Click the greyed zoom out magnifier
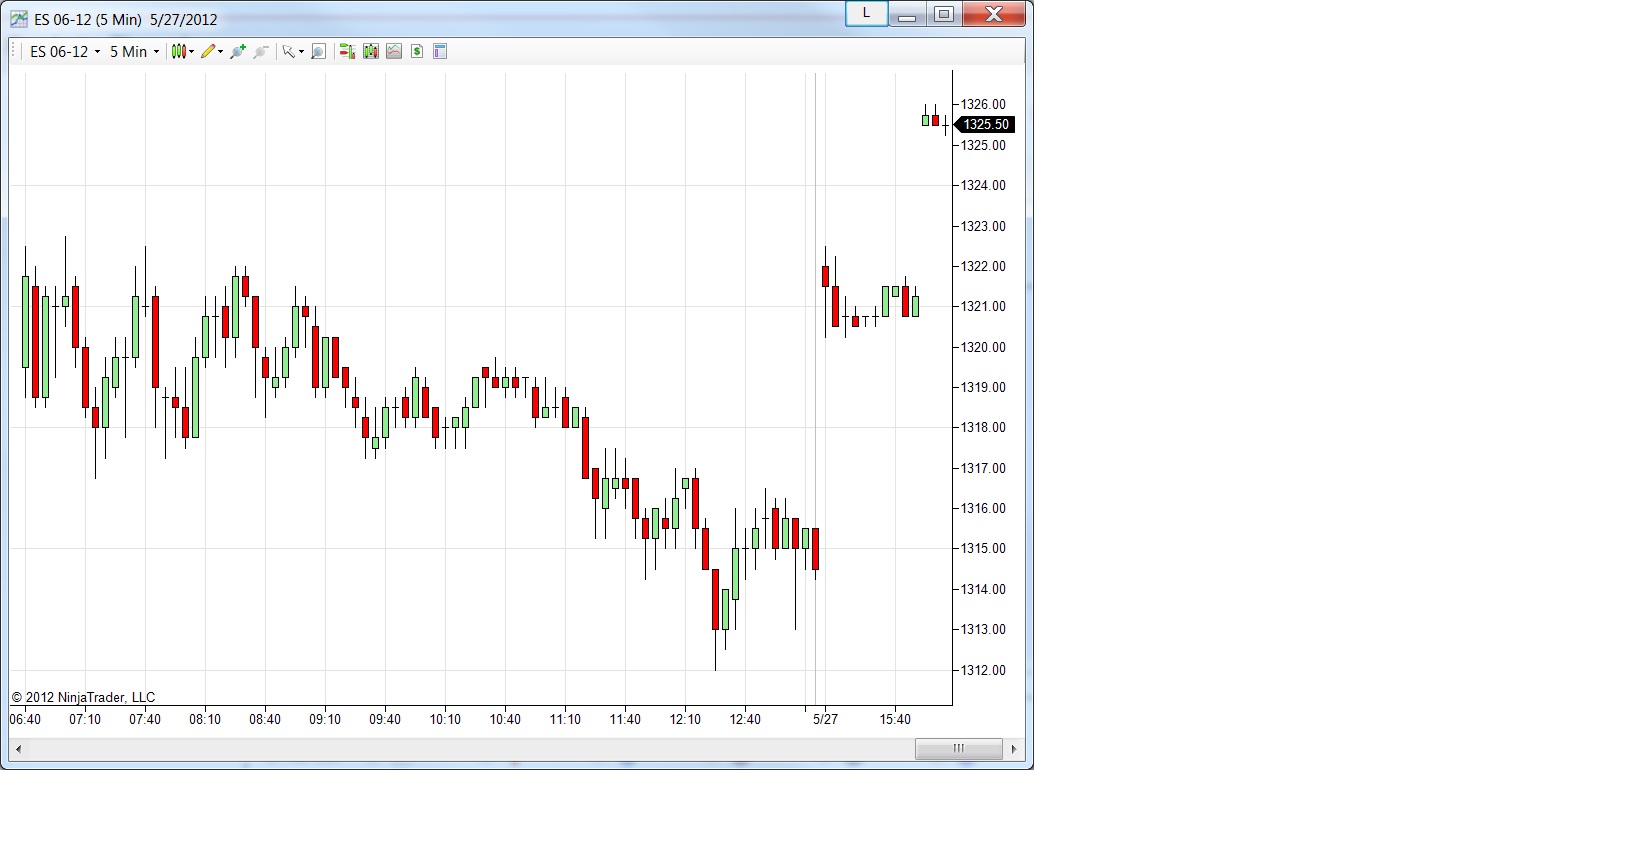 (261, 52)
